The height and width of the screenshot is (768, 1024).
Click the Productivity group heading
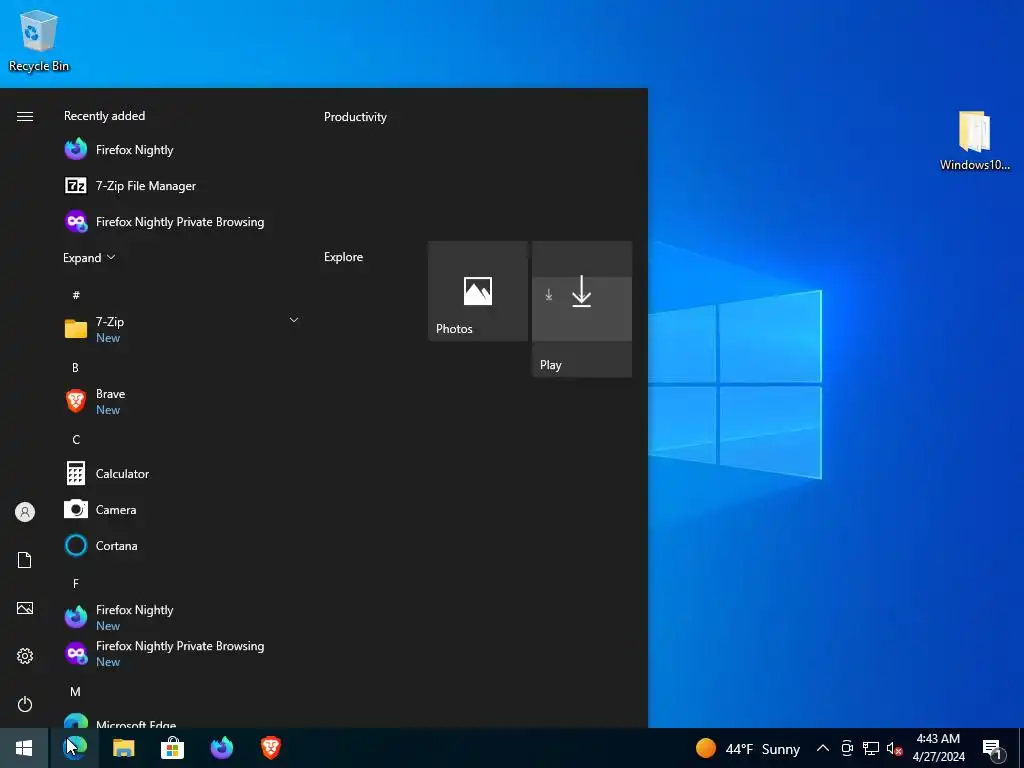click(355, 117)
